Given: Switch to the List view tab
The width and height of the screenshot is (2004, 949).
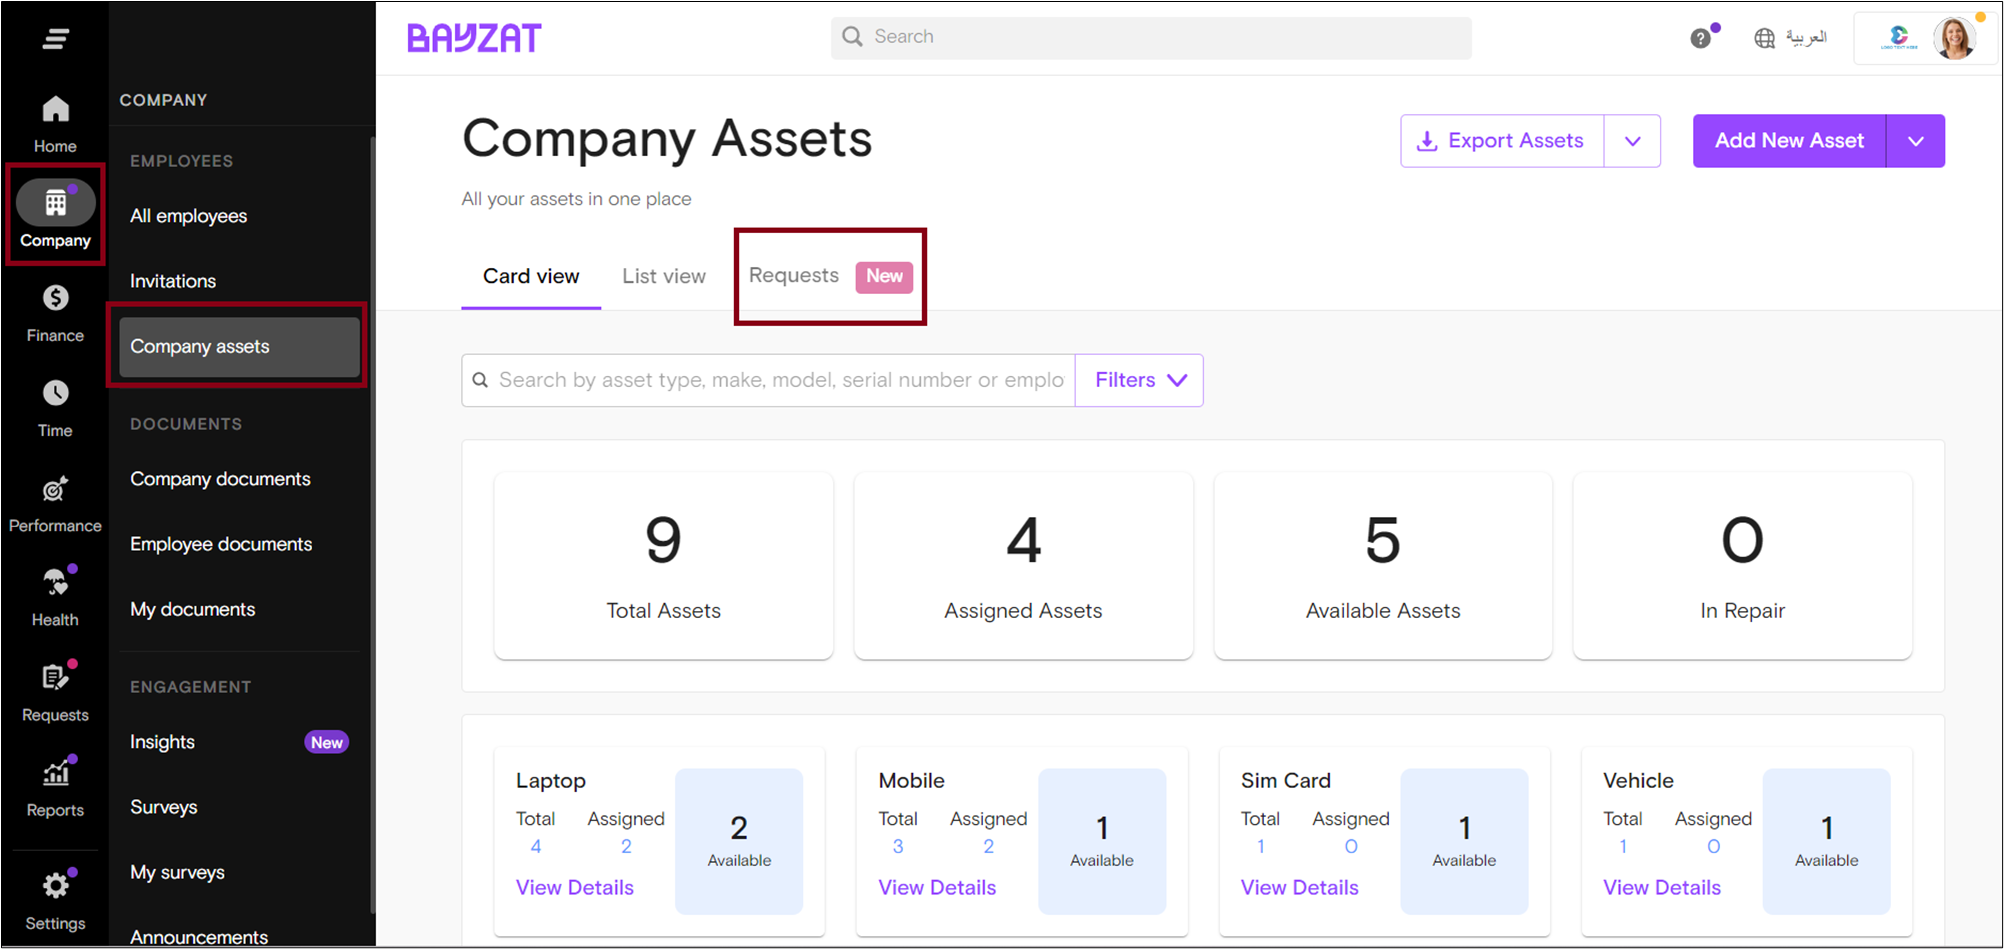Looking at the screenshot, I should click(663, 276).
